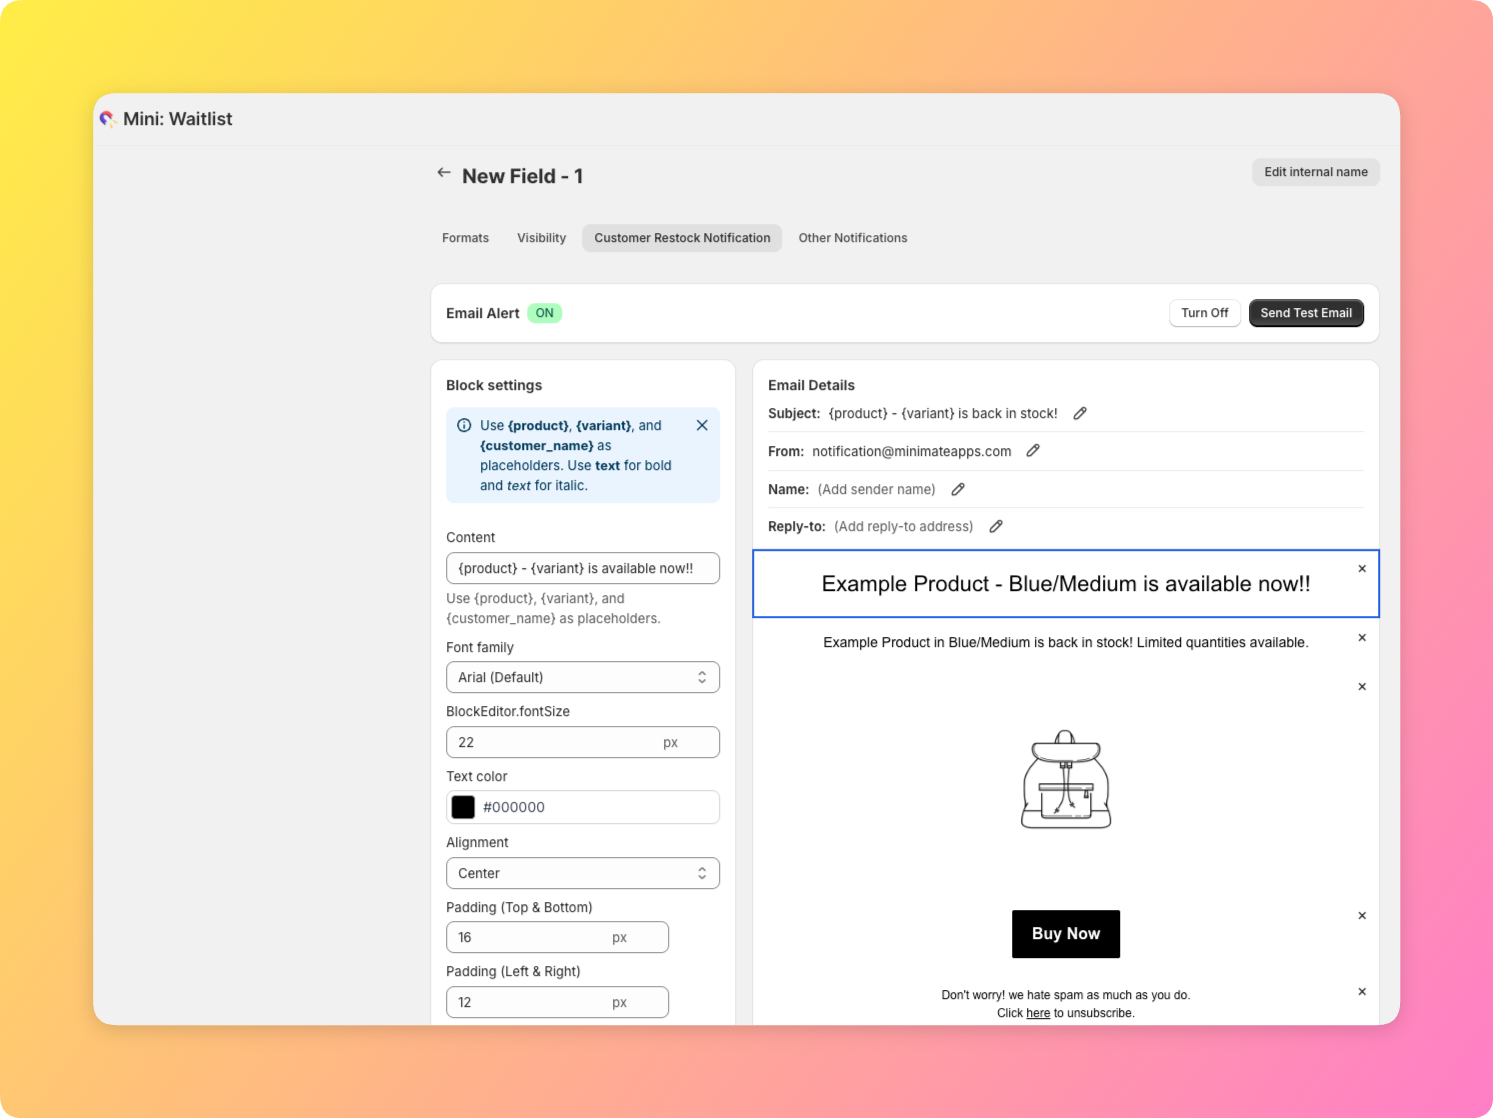Click the Padding Left & Right field
This screenshot has height=1118, width=1493.
pyautogui.click(x=557, y=1002)
